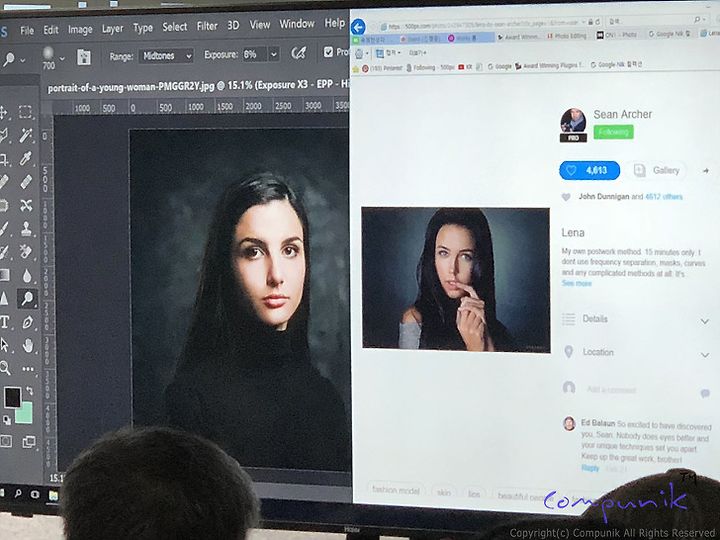The height and width of the screenshot is (540, 720).
Task: Open the brush settings panel icon
Action: pos(84,57)
